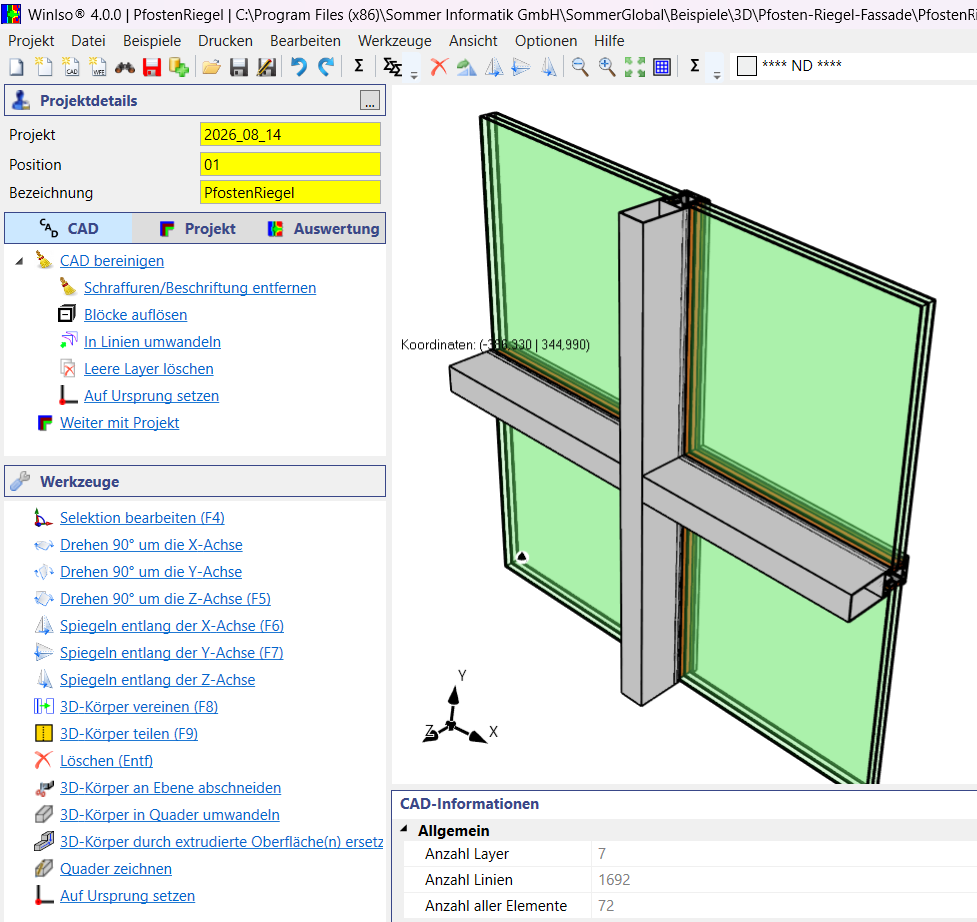Open the Bearbeiten menu

point(305,40)
